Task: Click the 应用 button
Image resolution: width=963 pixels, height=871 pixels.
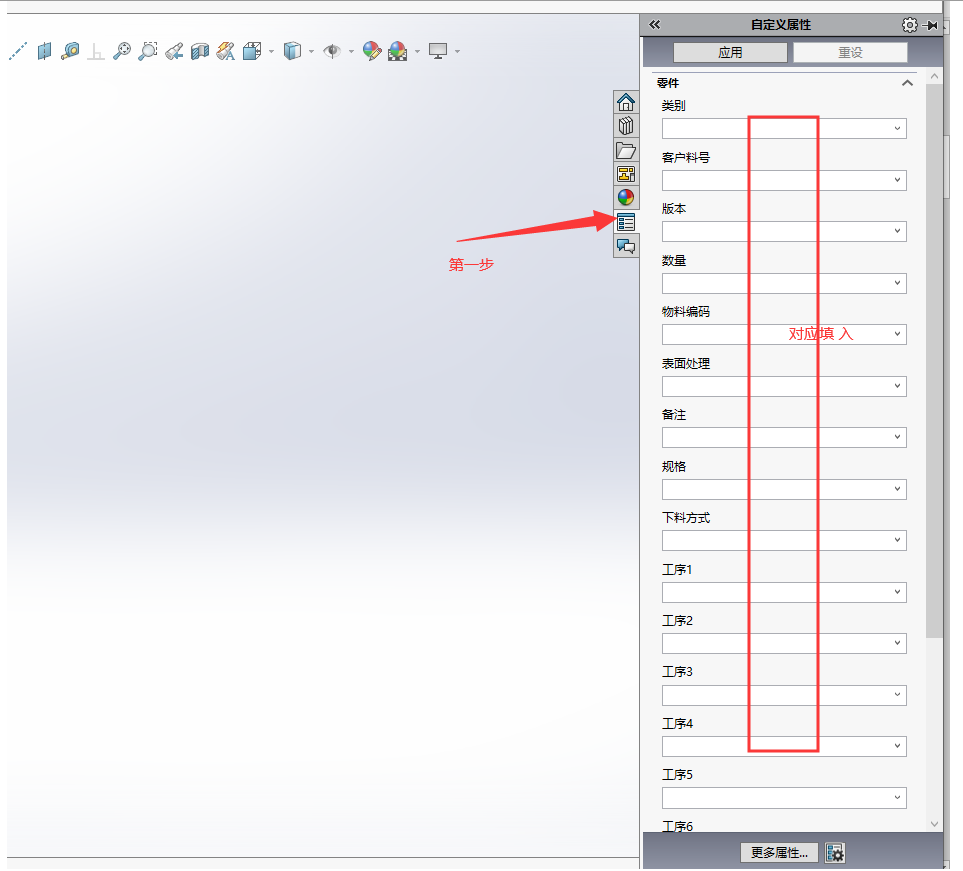Action: pos(730,53)
